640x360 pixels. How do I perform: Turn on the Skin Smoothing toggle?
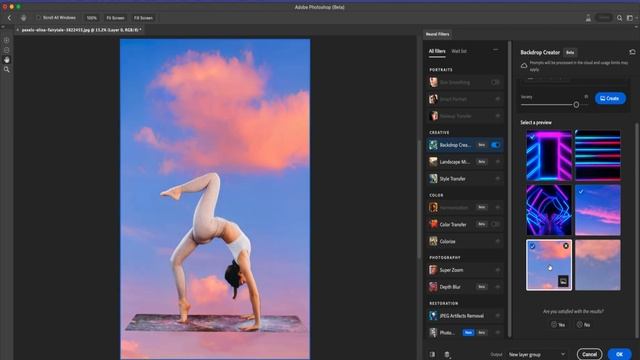pyautogui.click(x=495, y=82)
